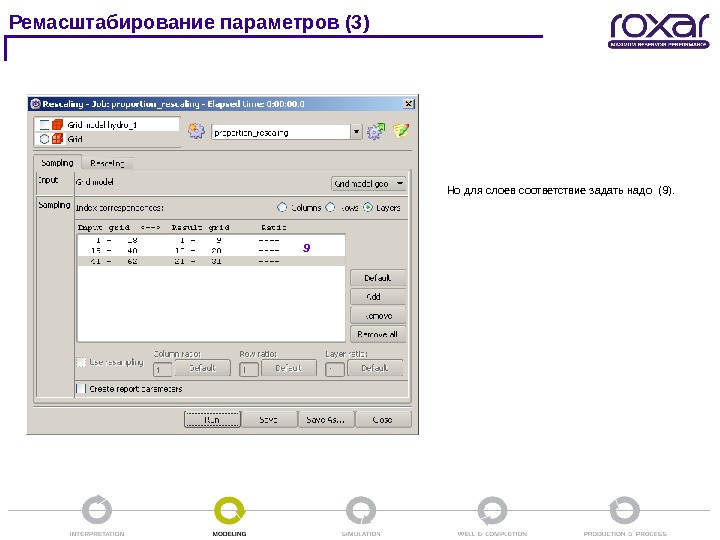This screenshot has height=540, width=720.
Task: Click the Index correspondences label
Action: 119,208
